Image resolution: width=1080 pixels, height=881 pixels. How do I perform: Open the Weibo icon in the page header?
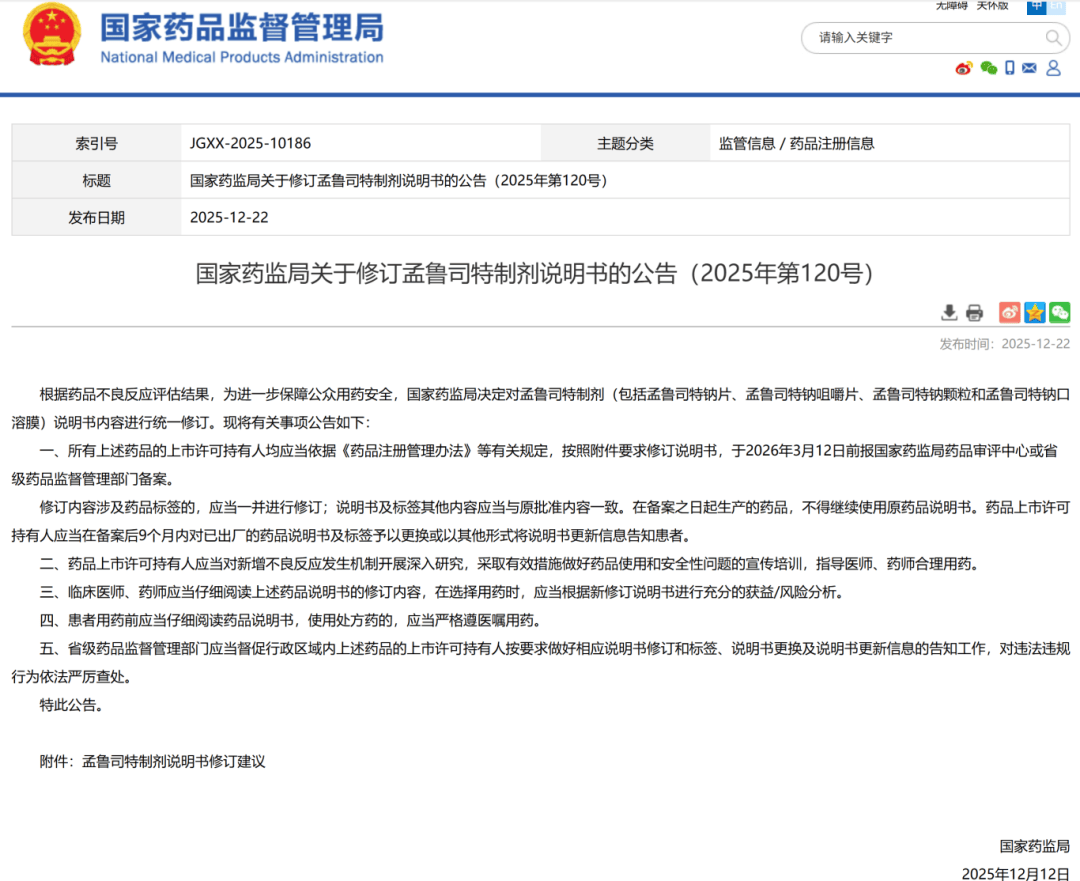click(963, 68)
